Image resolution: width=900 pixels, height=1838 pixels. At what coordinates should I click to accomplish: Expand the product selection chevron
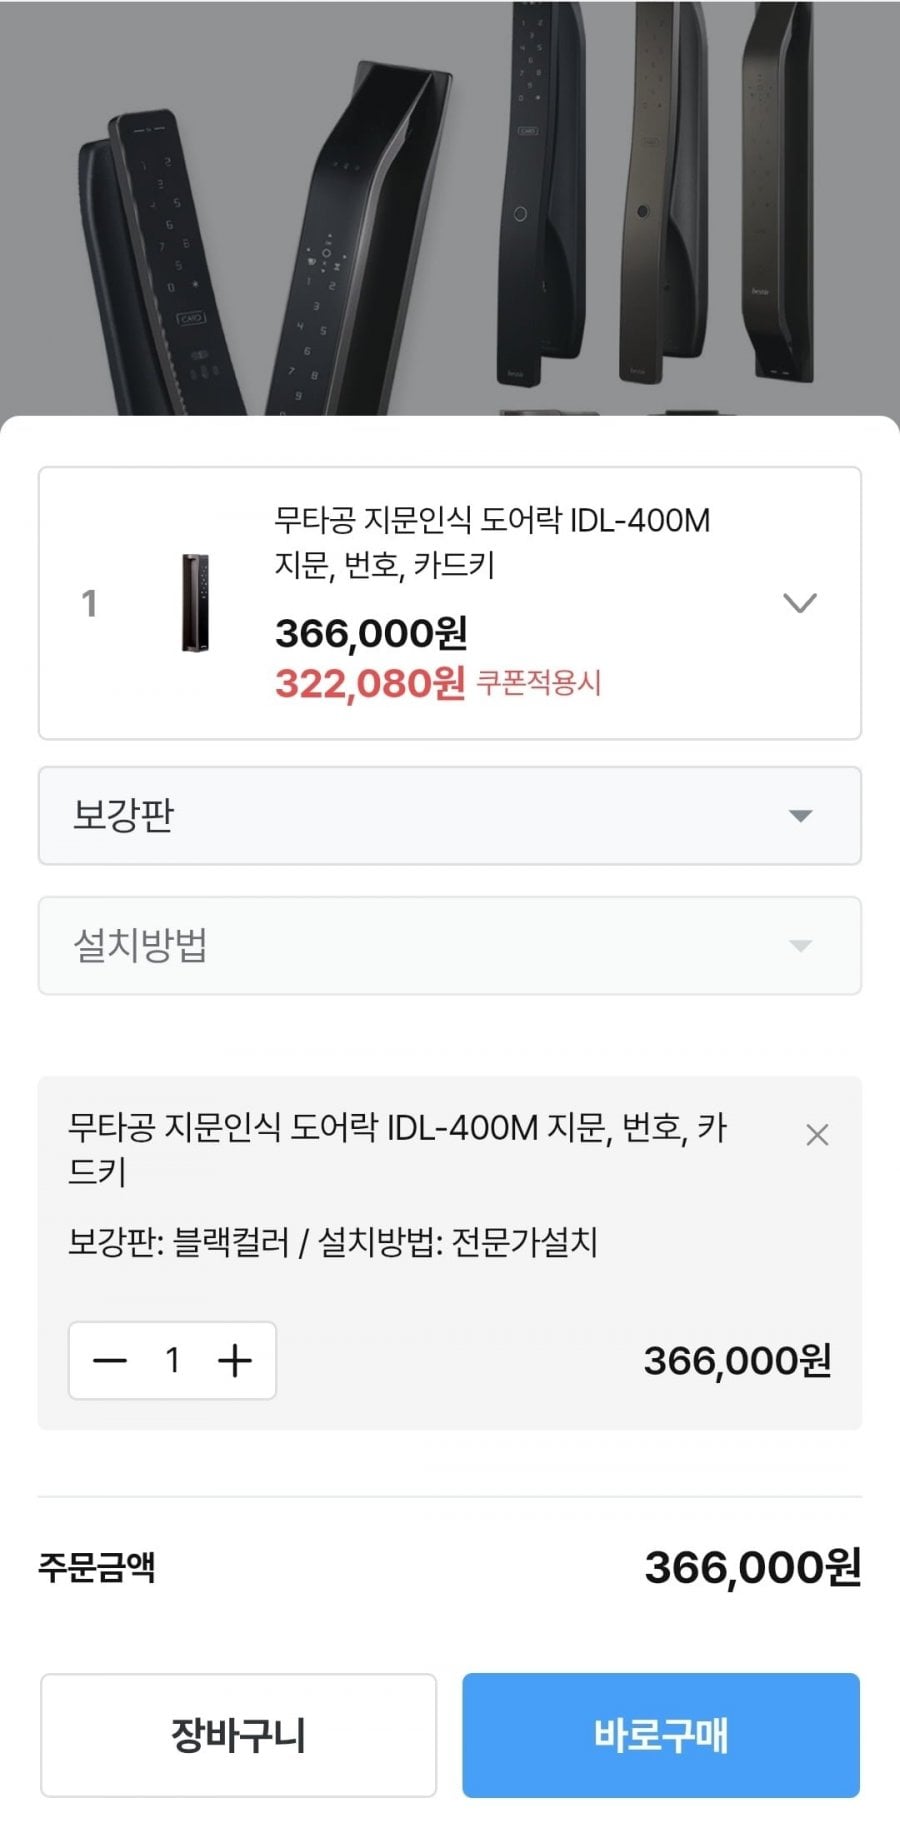(799, 603)
